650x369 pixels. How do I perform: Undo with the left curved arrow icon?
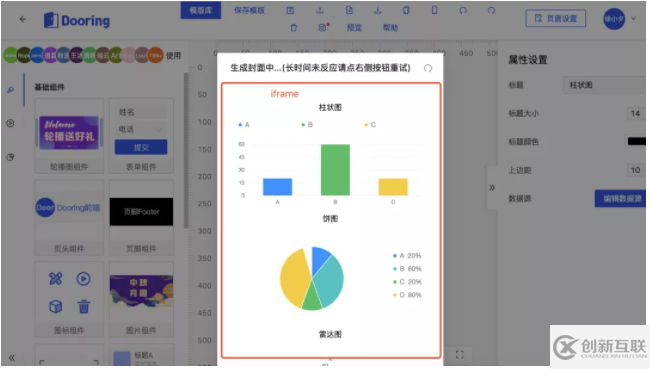pos(463,10)
